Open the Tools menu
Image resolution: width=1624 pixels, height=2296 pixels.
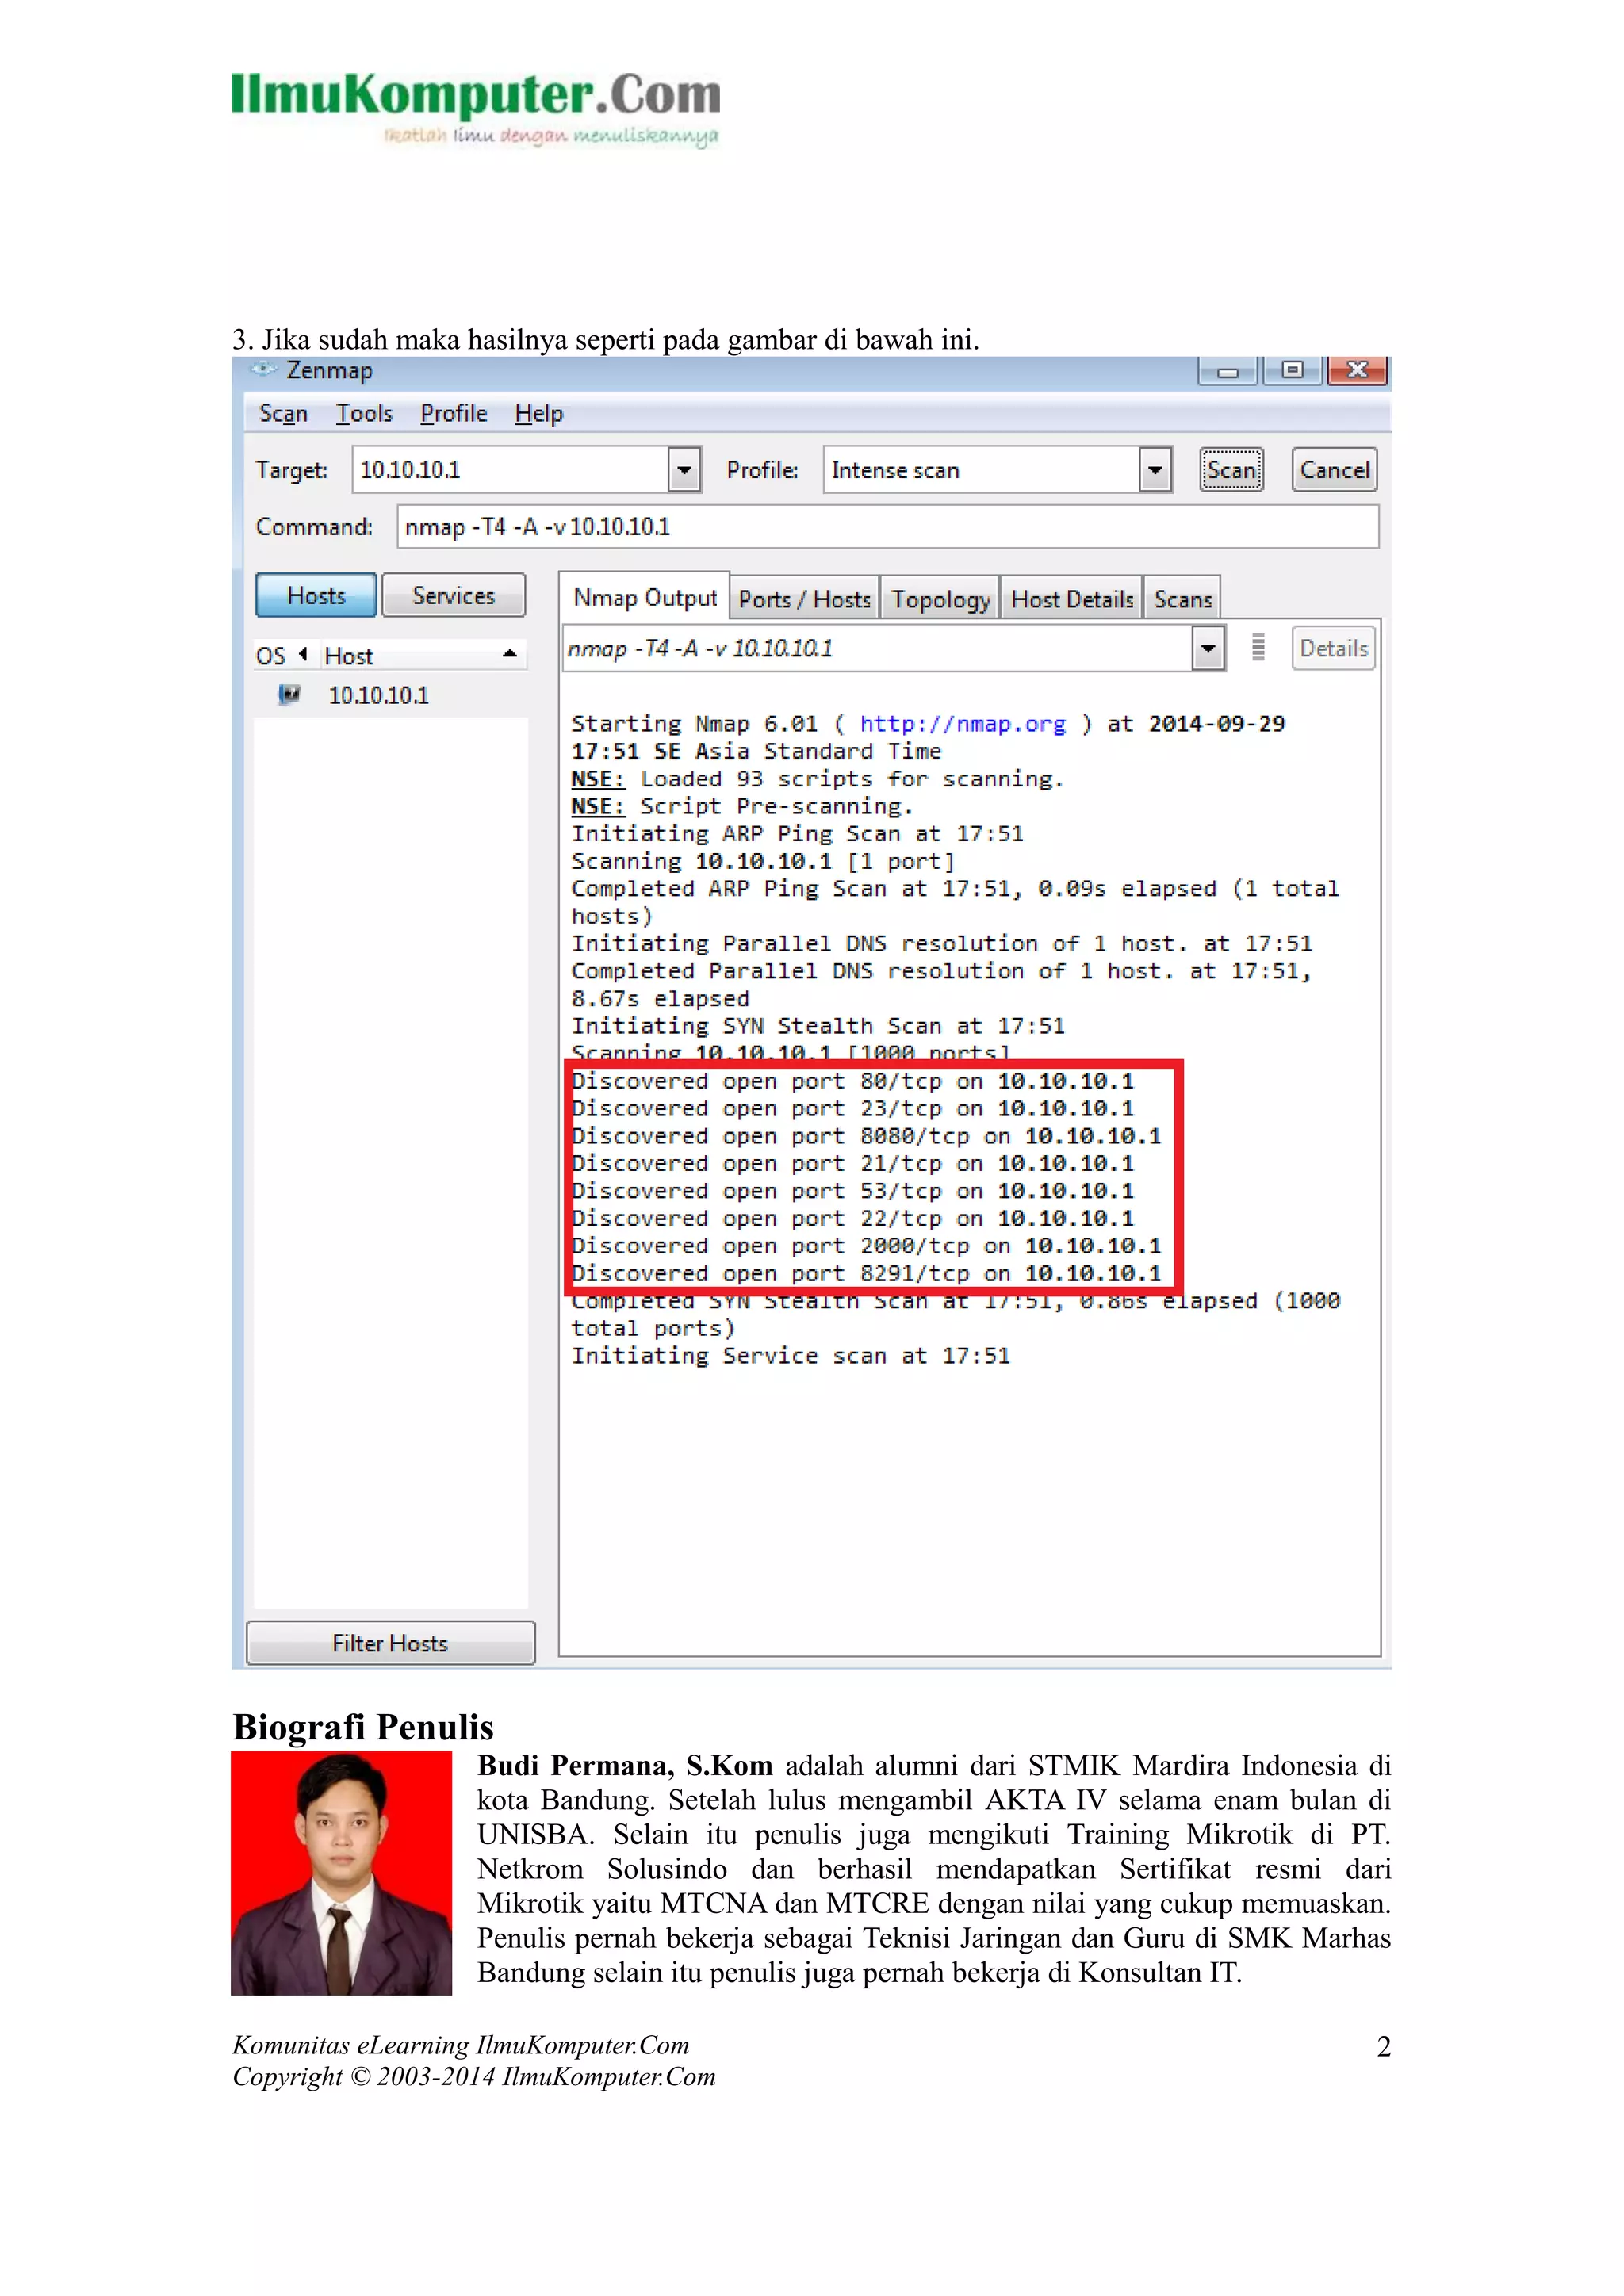[364, 413]
